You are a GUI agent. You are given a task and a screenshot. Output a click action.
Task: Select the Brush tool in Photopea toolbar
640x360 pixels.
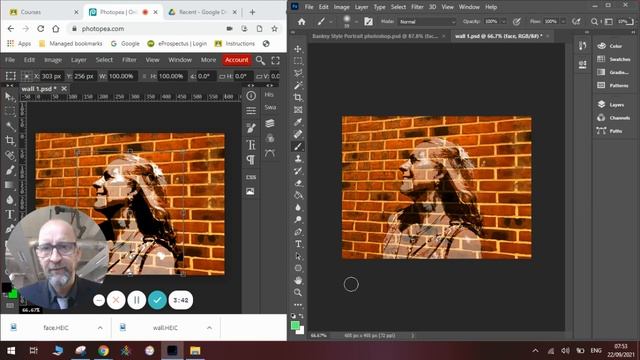click(10, 170)
